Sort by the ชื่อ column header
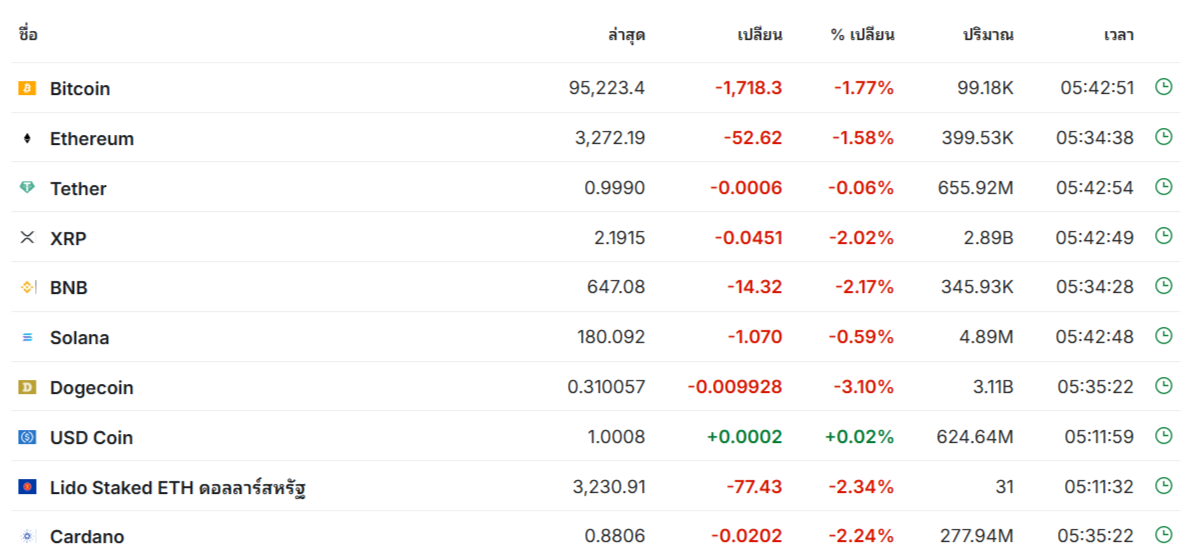Screen dimensions: 1186x555 point(28,34)
